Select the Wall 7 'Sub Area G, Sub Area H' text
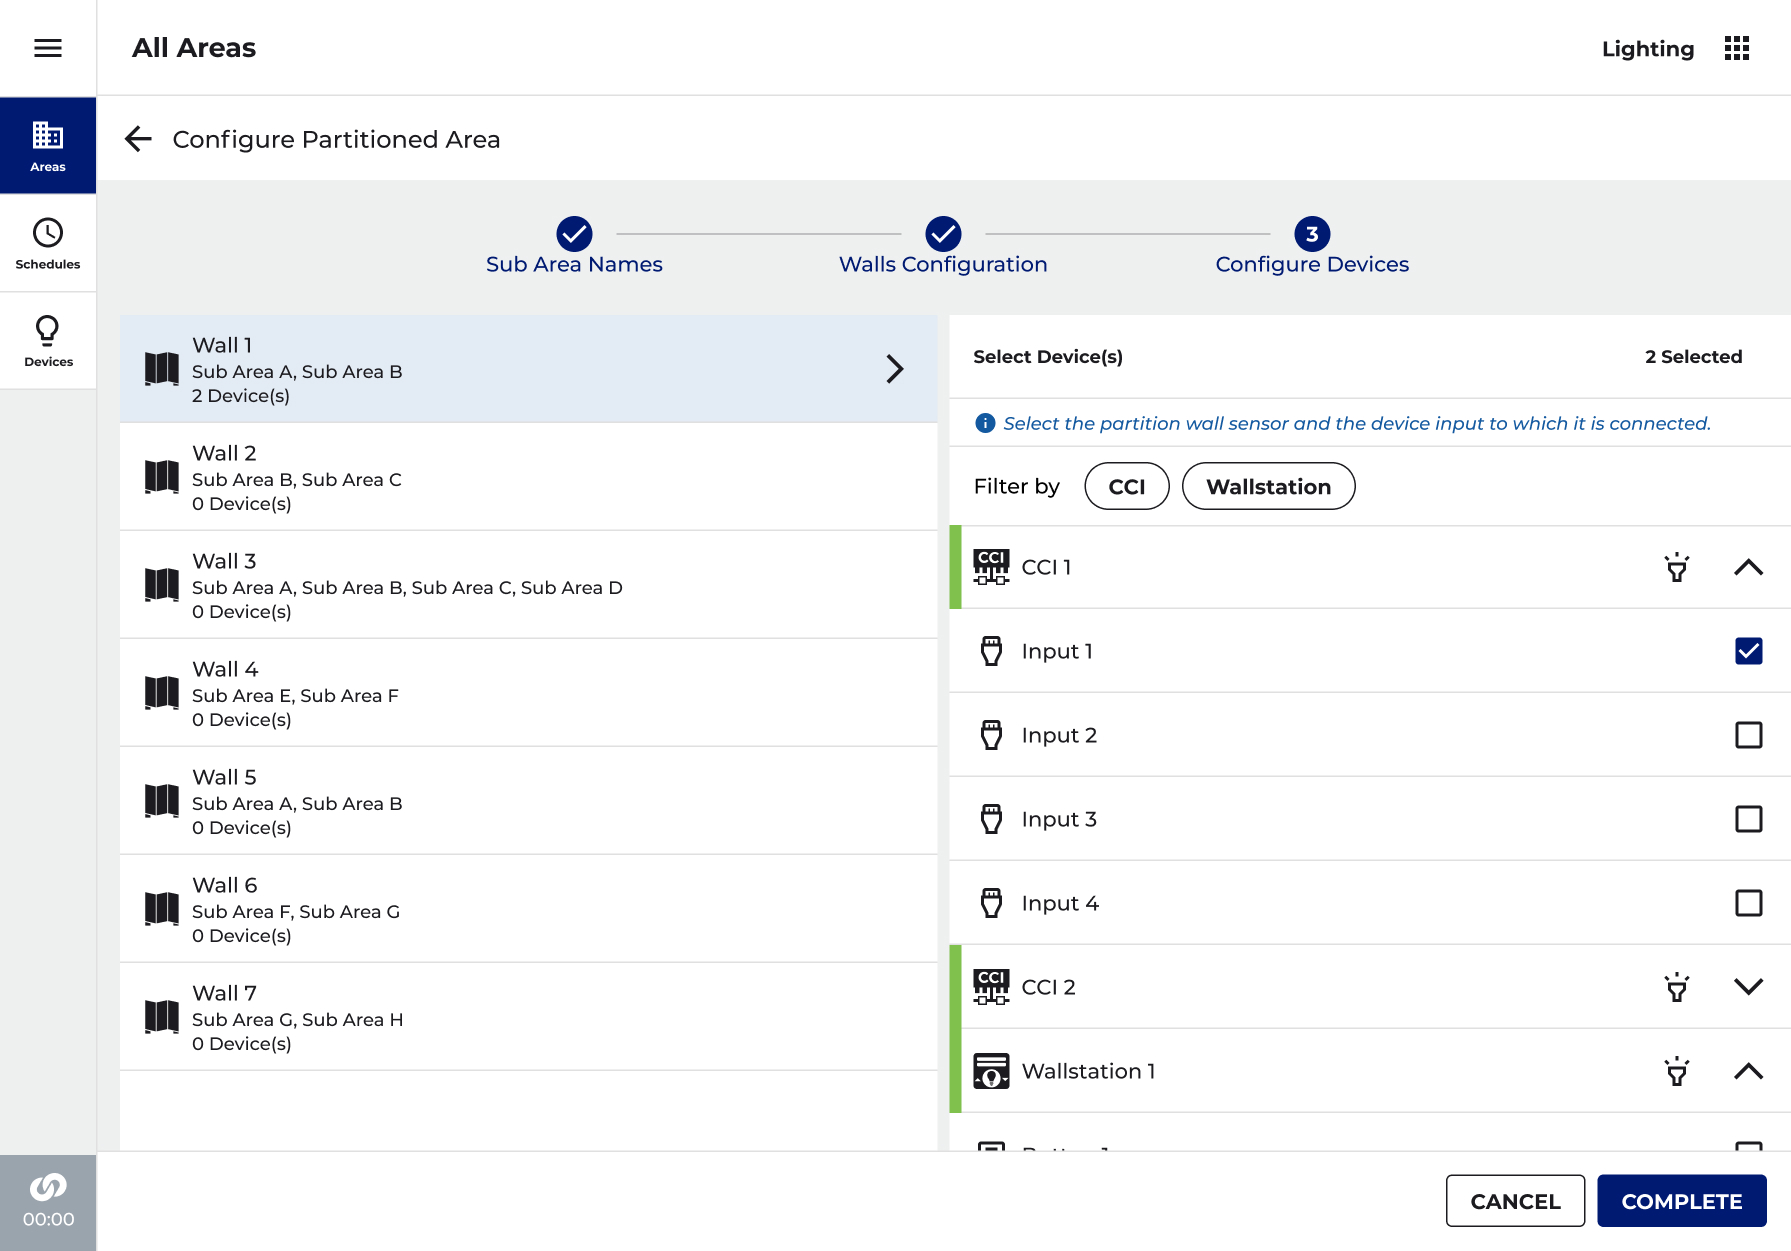Image resolution: width=1791 pixels, height=1251 pixels. pos(297,1019)
